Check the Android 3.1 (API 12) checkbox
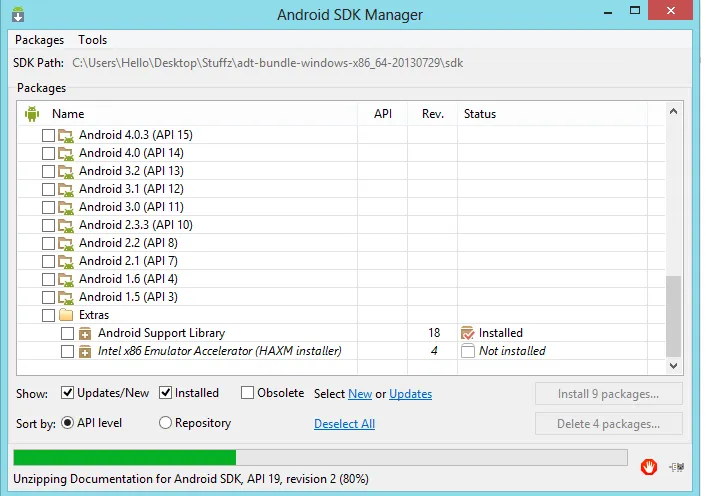Image resolution: width=706 pixels, height=496 pixels. click(x=48, y=189)
